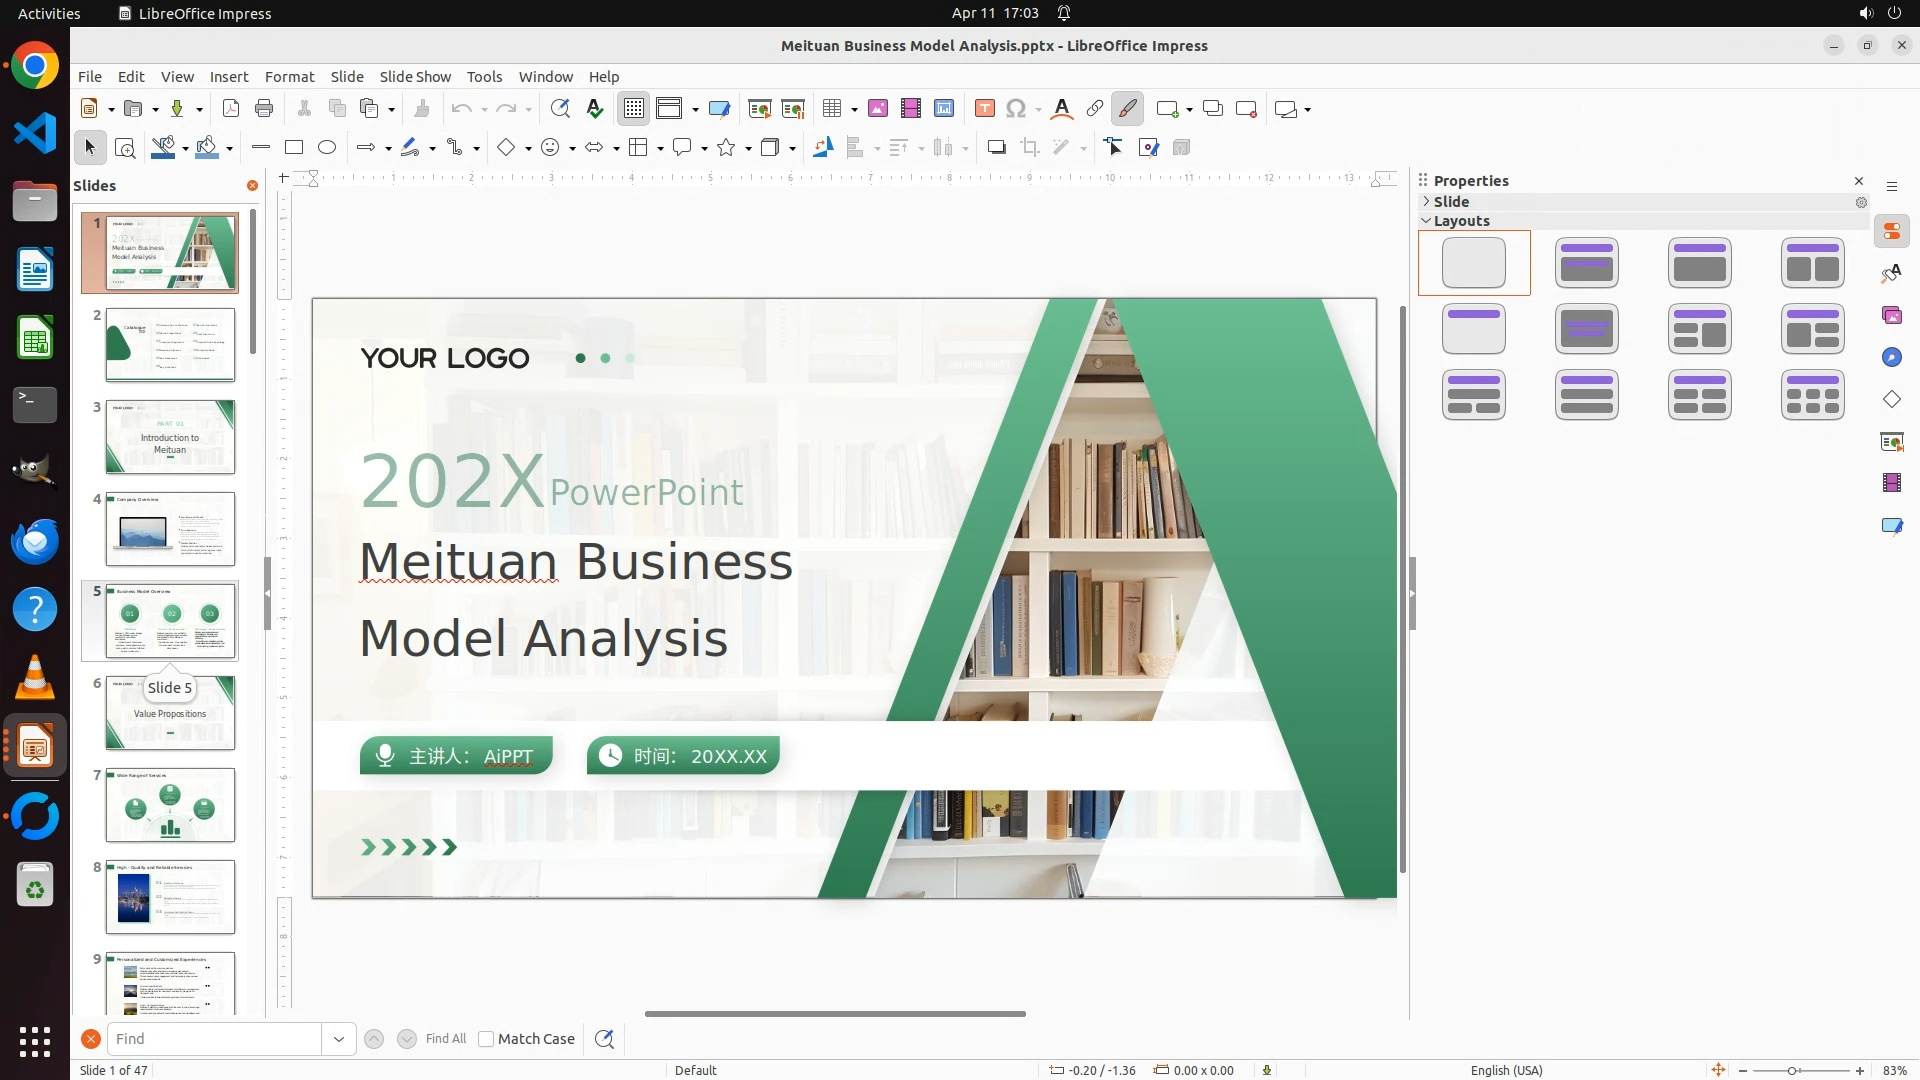Open the Format menu

coord(289,77)
